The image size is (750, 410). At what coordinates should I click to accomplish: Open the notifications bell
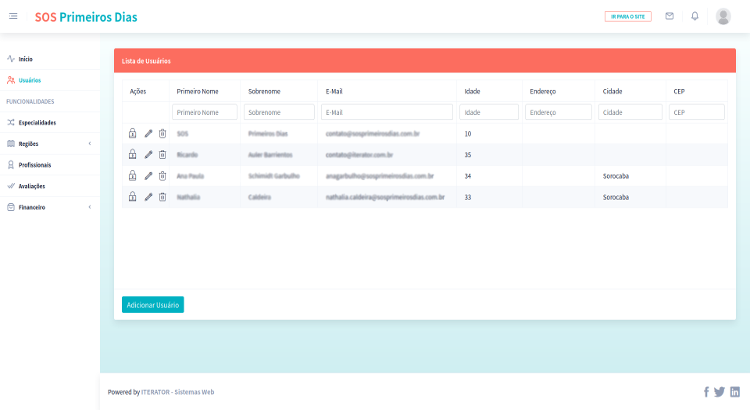(x=695, y=16)
